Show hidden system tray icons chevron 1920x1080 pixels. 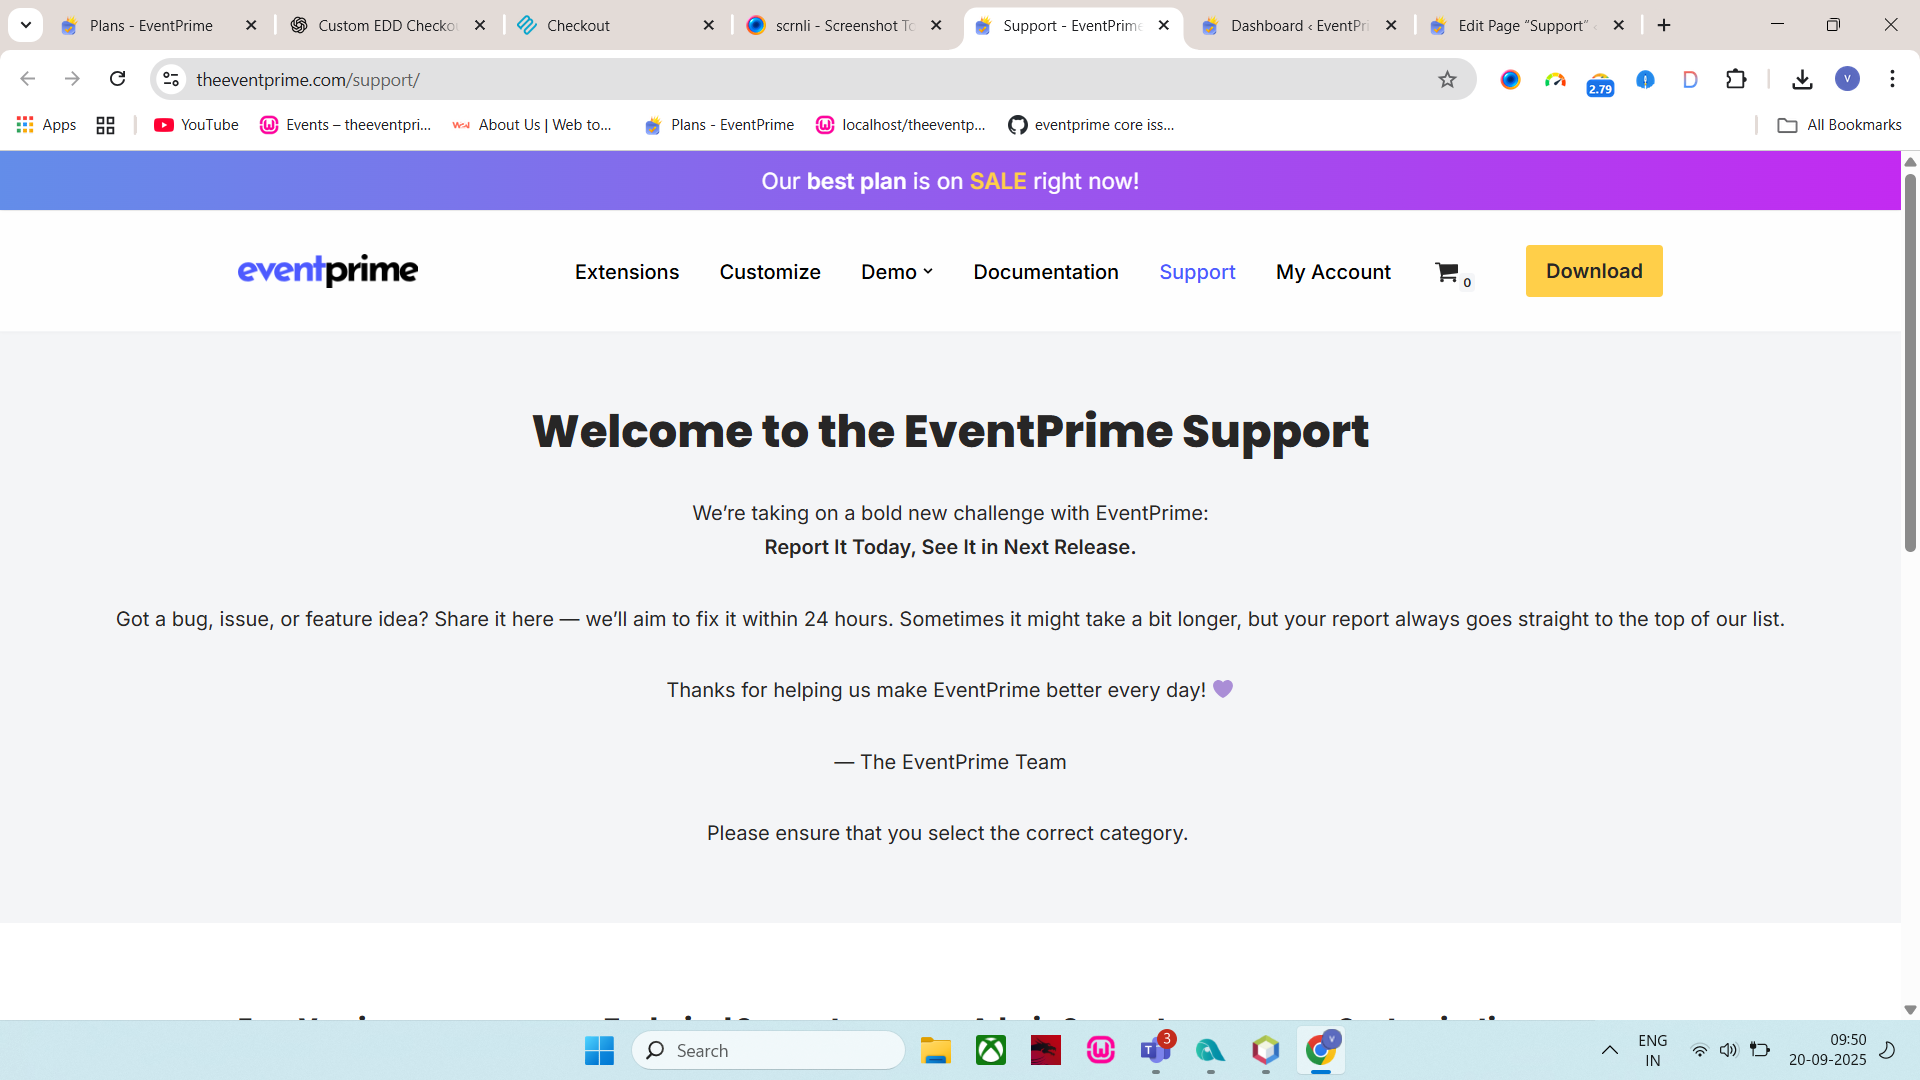[x=1609, y=1050]
